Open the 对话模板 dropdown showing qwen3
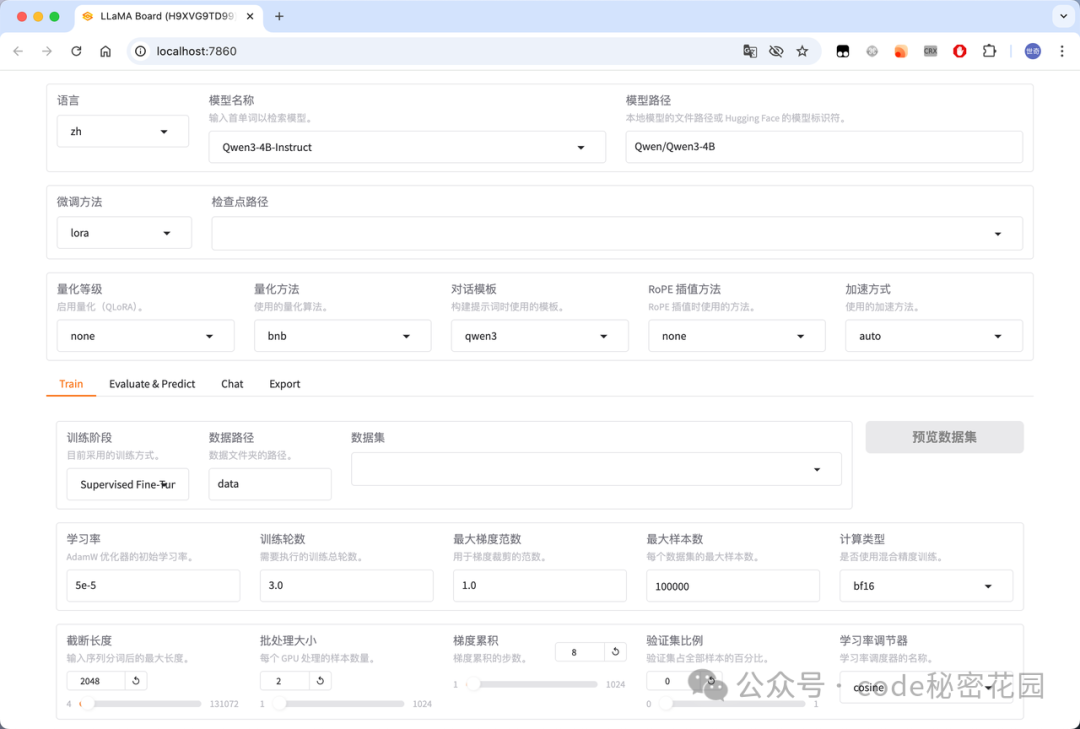This screenshot has height=729, width=1080. [x=539, y=336]
